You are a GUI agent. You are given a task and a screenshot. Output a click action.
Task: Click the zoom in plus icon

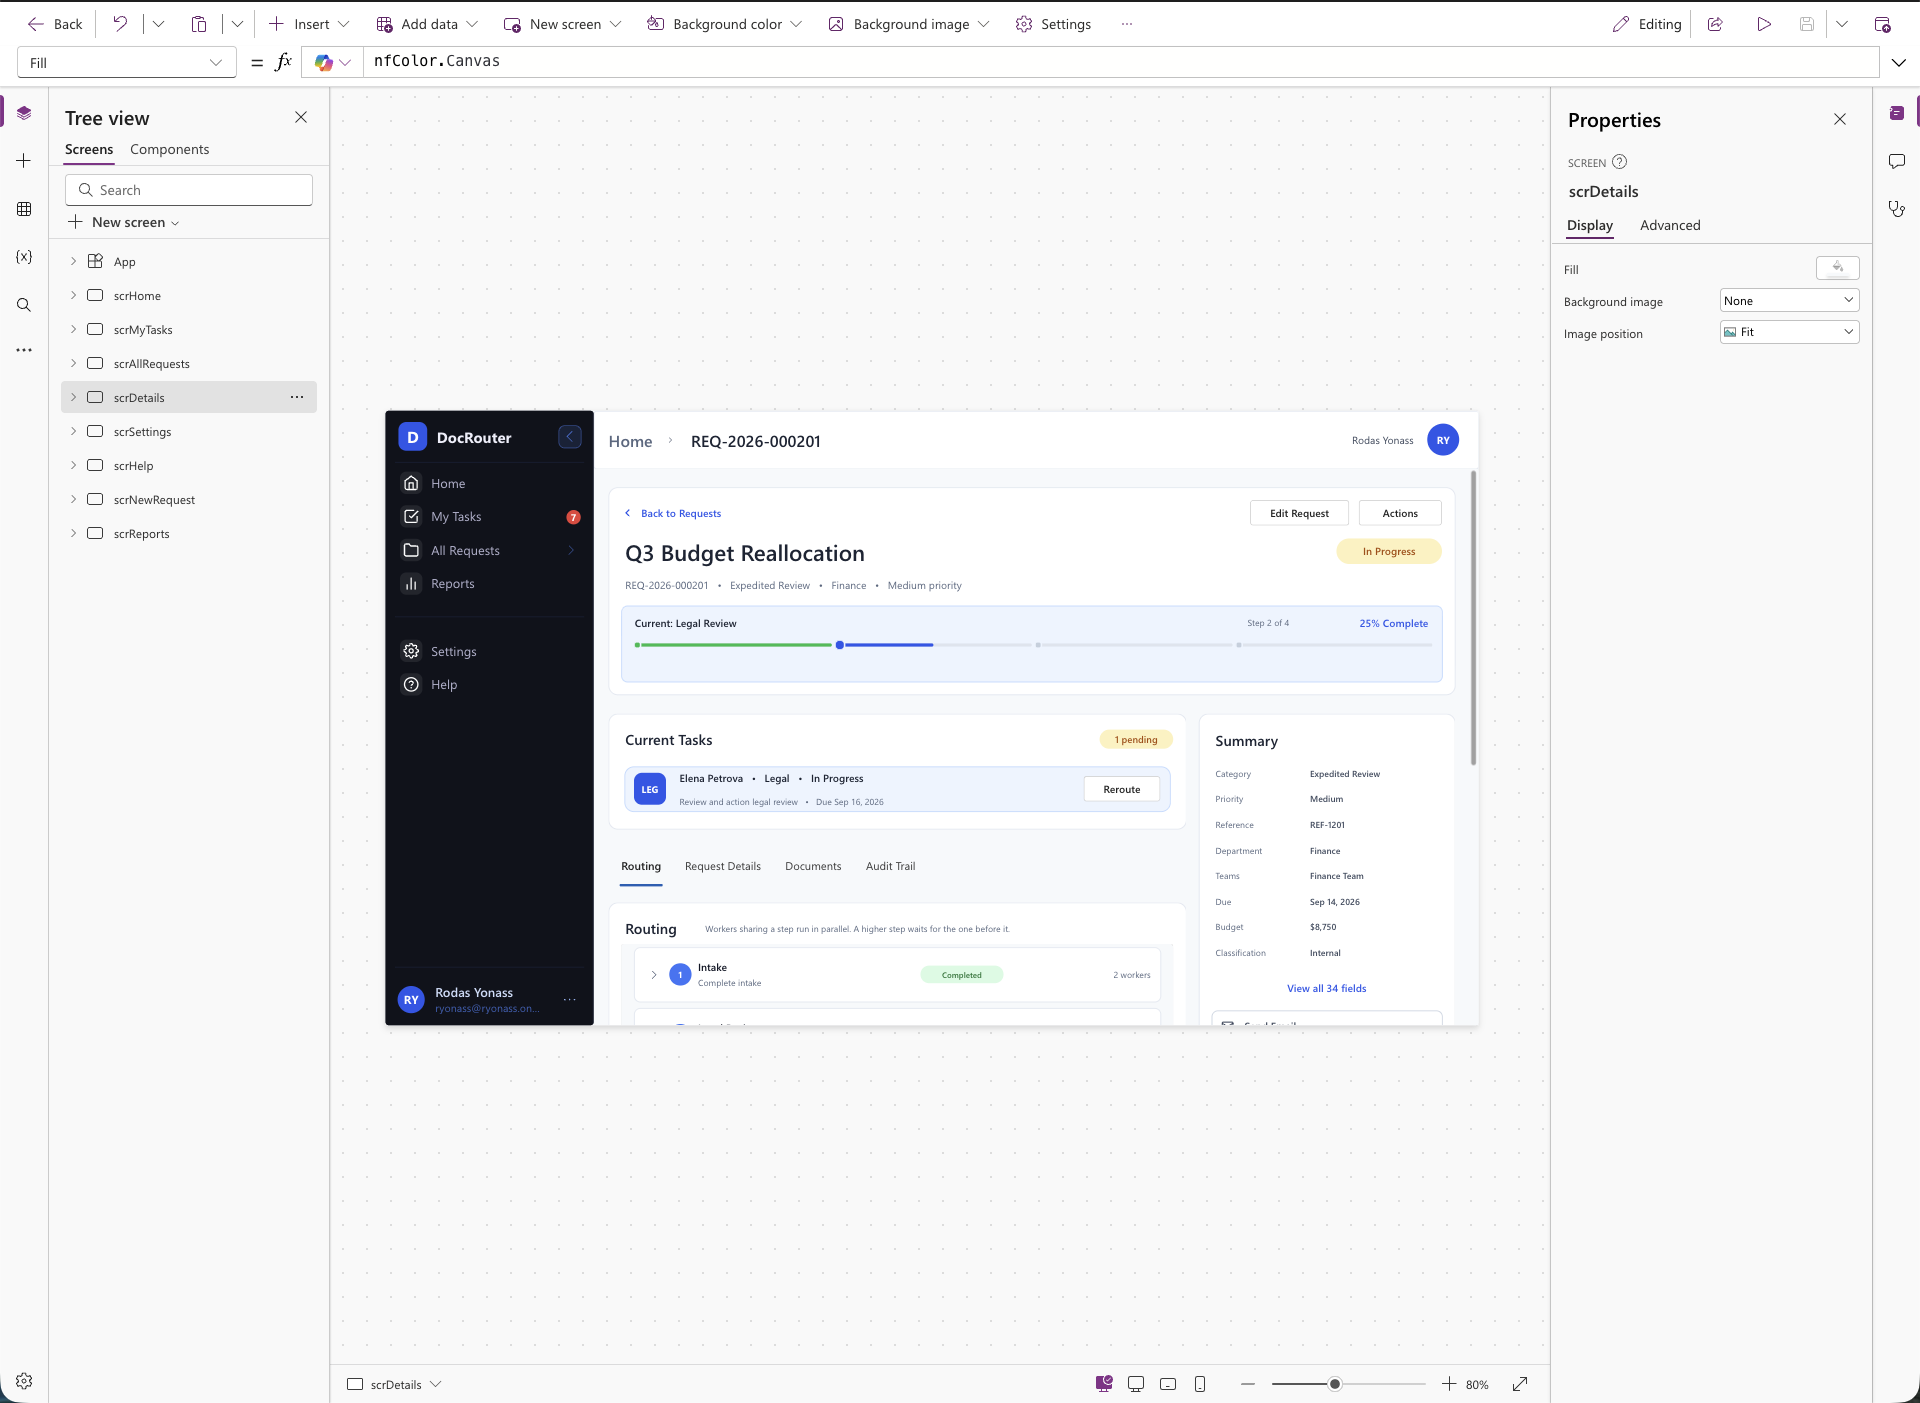(1449, 1384)
